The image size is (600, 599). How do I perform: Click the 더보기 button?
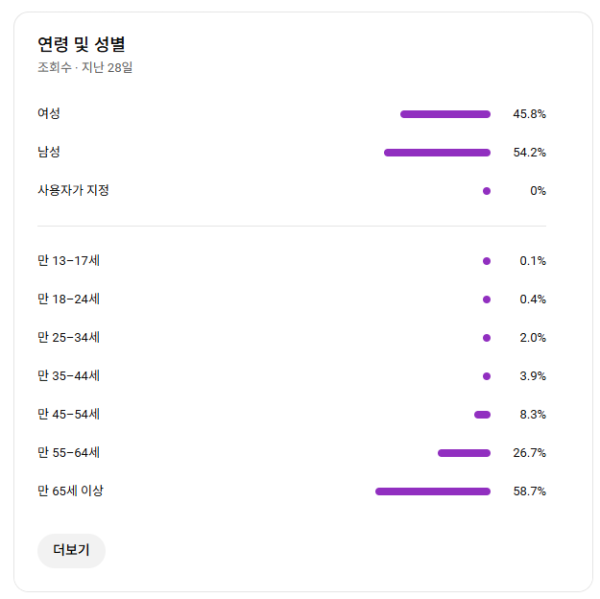click(71, 550)
